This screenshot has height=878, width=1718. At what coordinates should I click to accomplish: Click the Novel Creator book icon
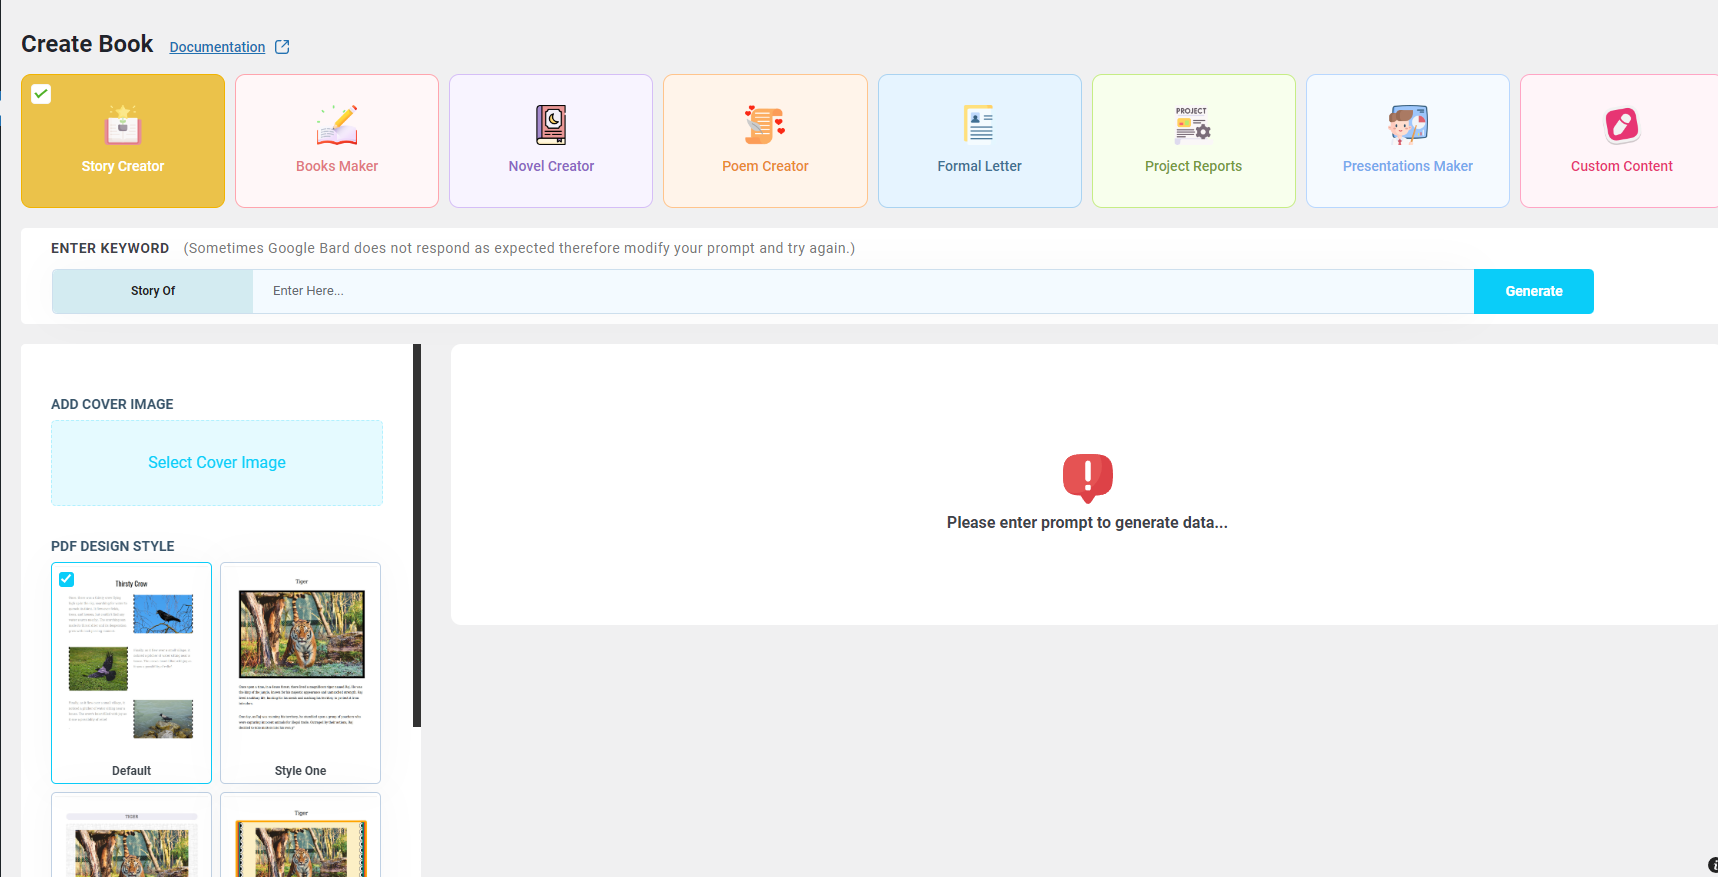(551, 125)
